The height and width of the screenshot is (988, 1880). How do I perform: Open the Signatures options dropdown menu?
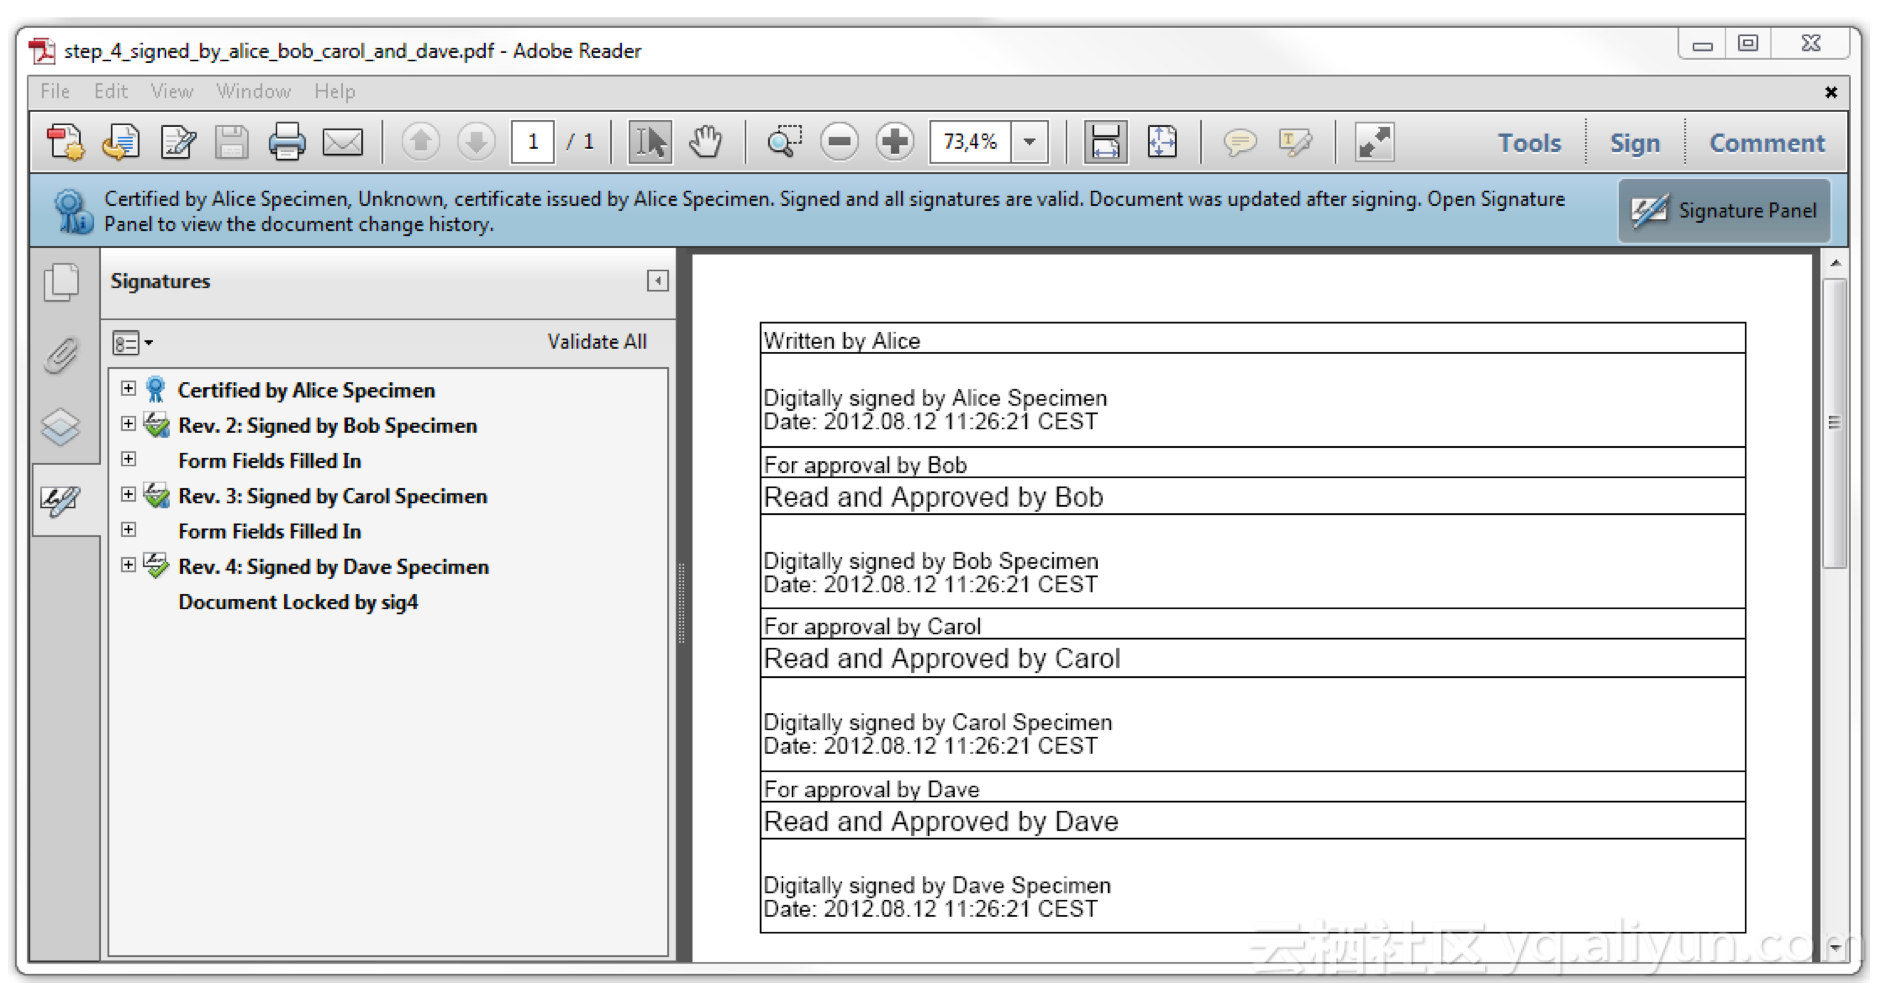[x=132, y=343]
